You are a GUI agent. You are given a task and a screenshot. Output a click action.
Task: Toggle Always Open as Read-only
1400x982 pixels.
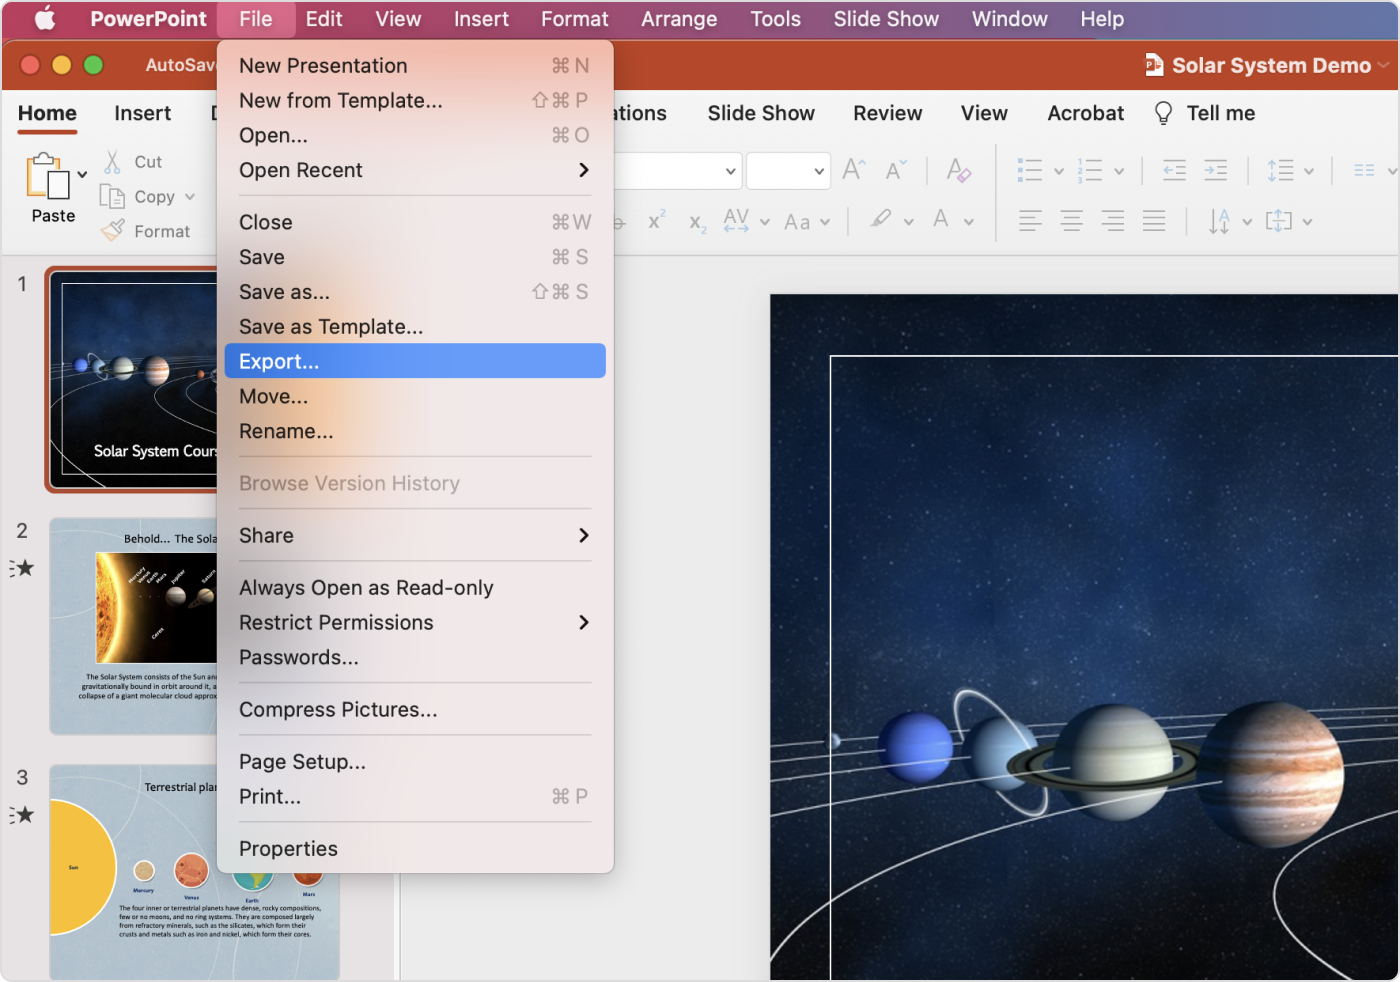pos(415,588)
